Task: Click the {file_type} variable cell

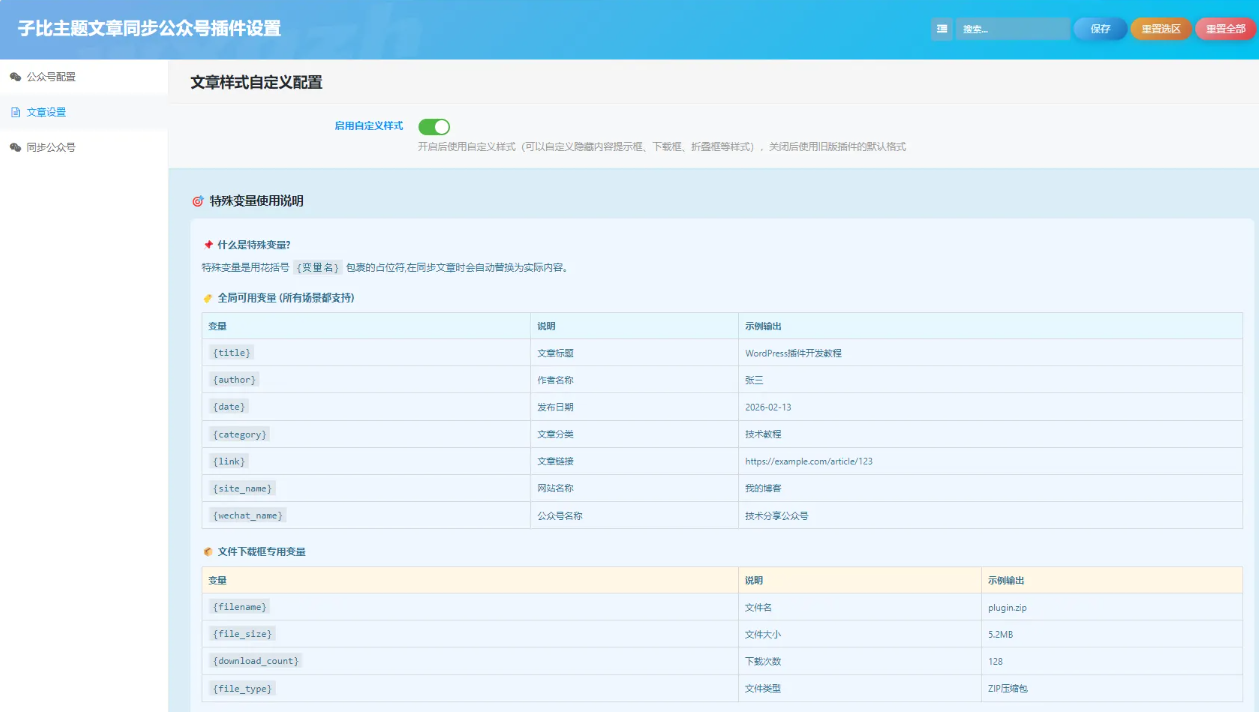Action: click(x=470, y=688)
